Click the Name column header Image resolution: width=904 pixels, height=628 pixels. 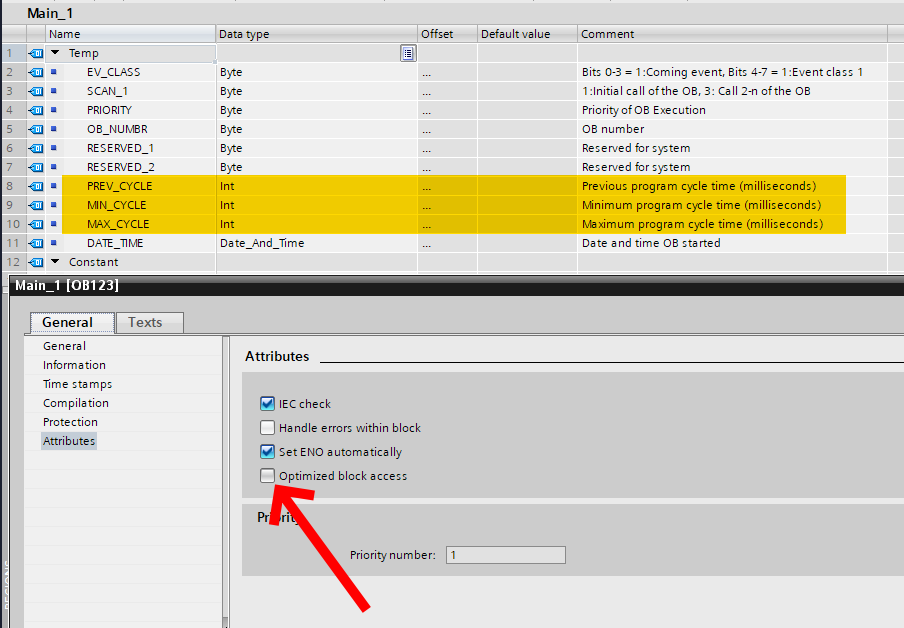(x=131, y=34)
